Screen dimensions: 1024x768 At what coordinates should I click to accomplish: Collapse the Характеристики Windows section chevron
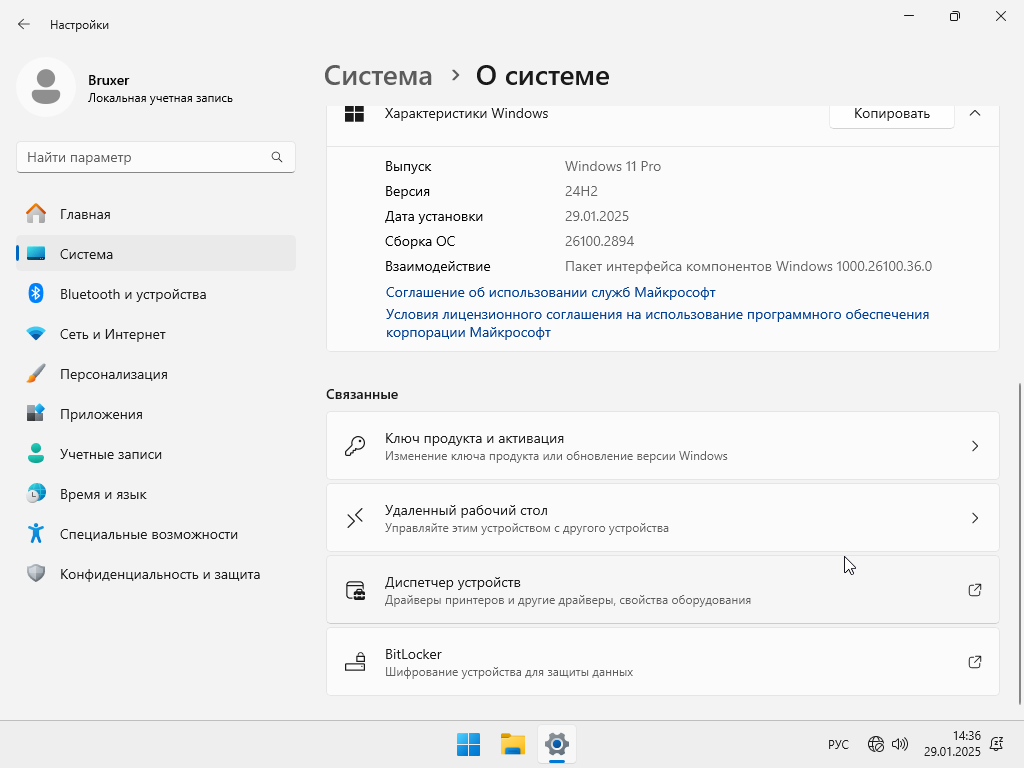tap(975, 113)
